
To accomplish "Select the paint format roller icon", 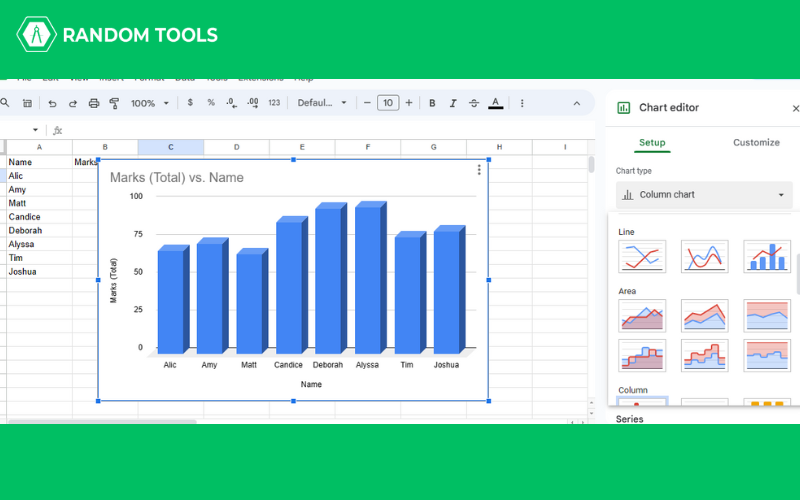I will (x=114, y=104).
